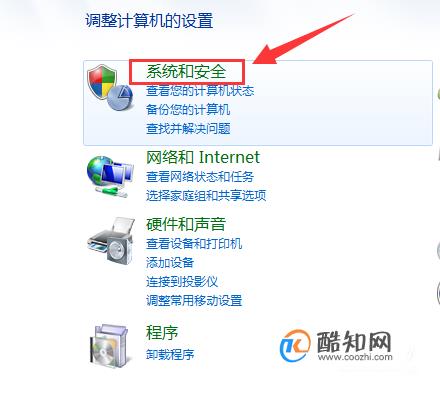The height and width of the screenshot is (400, 440).
Task: Click the 调整计算机的设置 page title
Action: point(149,21)
